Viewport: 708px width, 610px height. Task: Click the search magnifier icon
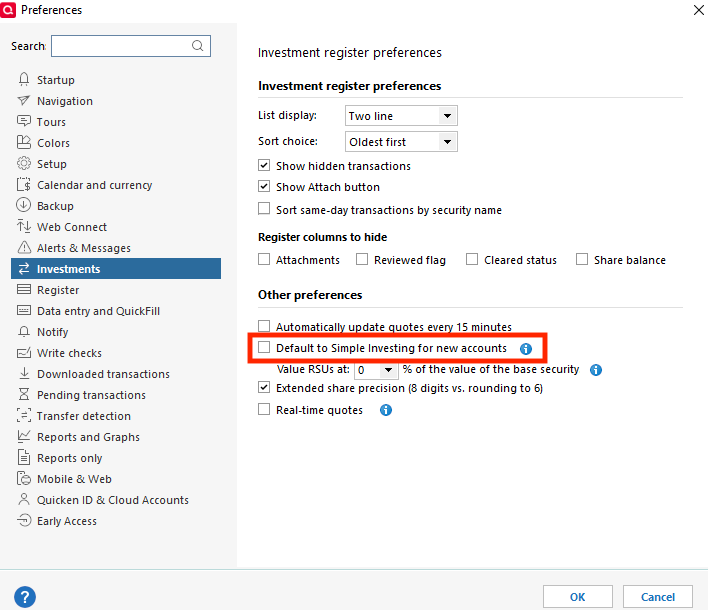click(197, 46)
